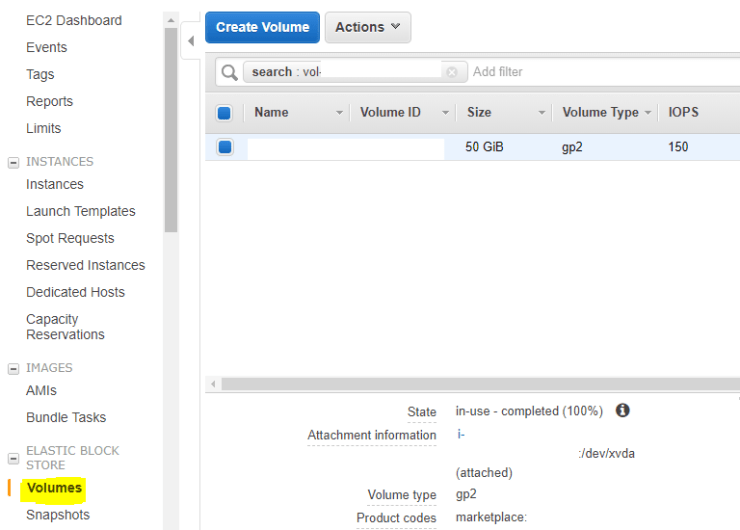Image resolution: width=740 pixels, height=530 pixels.
Task: Select Volumes in the sidebar
Action: [54, 488]
